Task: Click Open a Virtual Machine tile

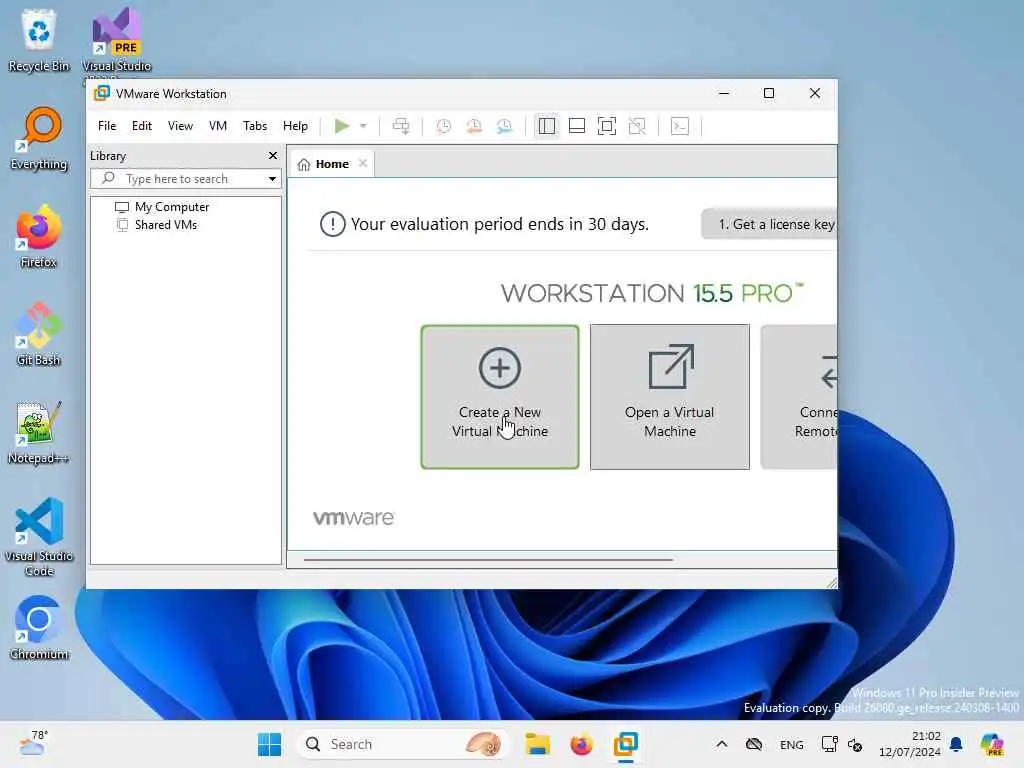Action: coord(670,397)
